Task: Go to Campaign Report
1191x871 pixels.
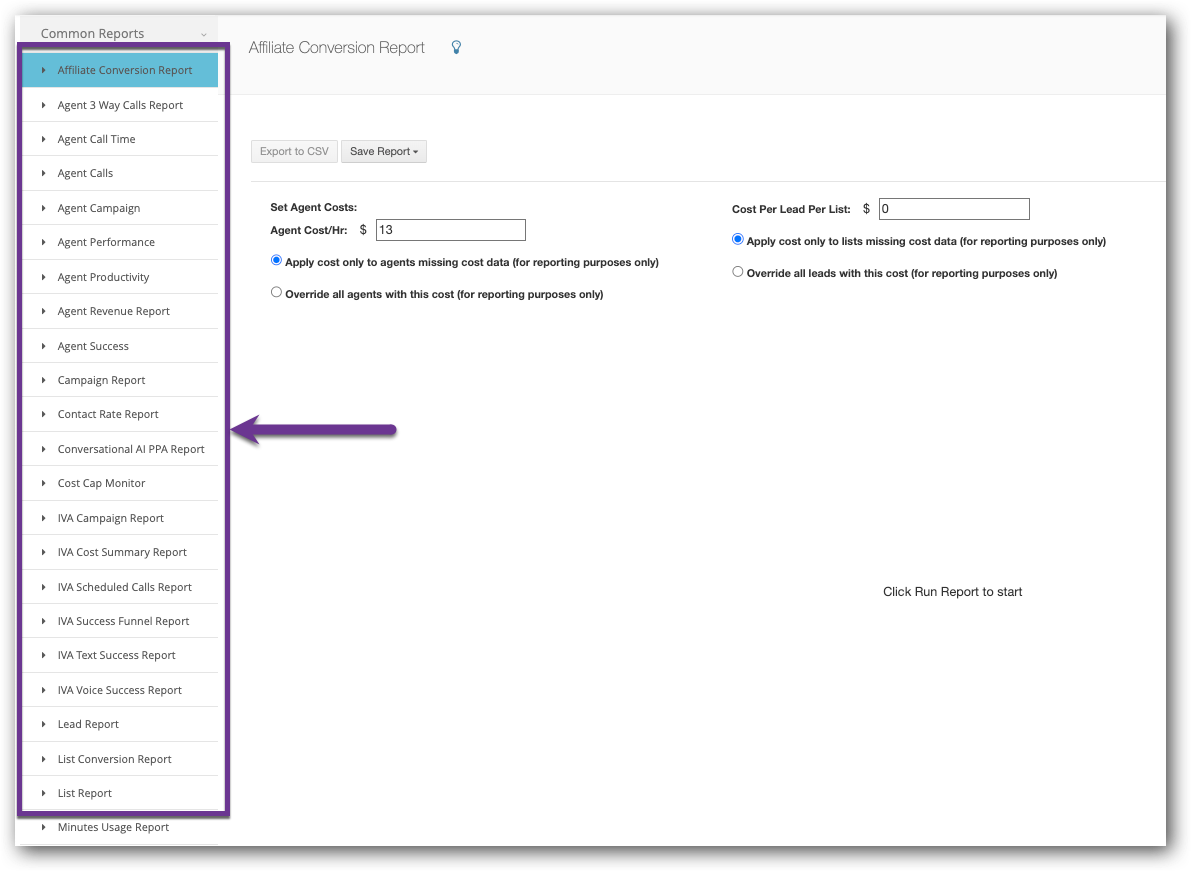Action: coord(120,380)
